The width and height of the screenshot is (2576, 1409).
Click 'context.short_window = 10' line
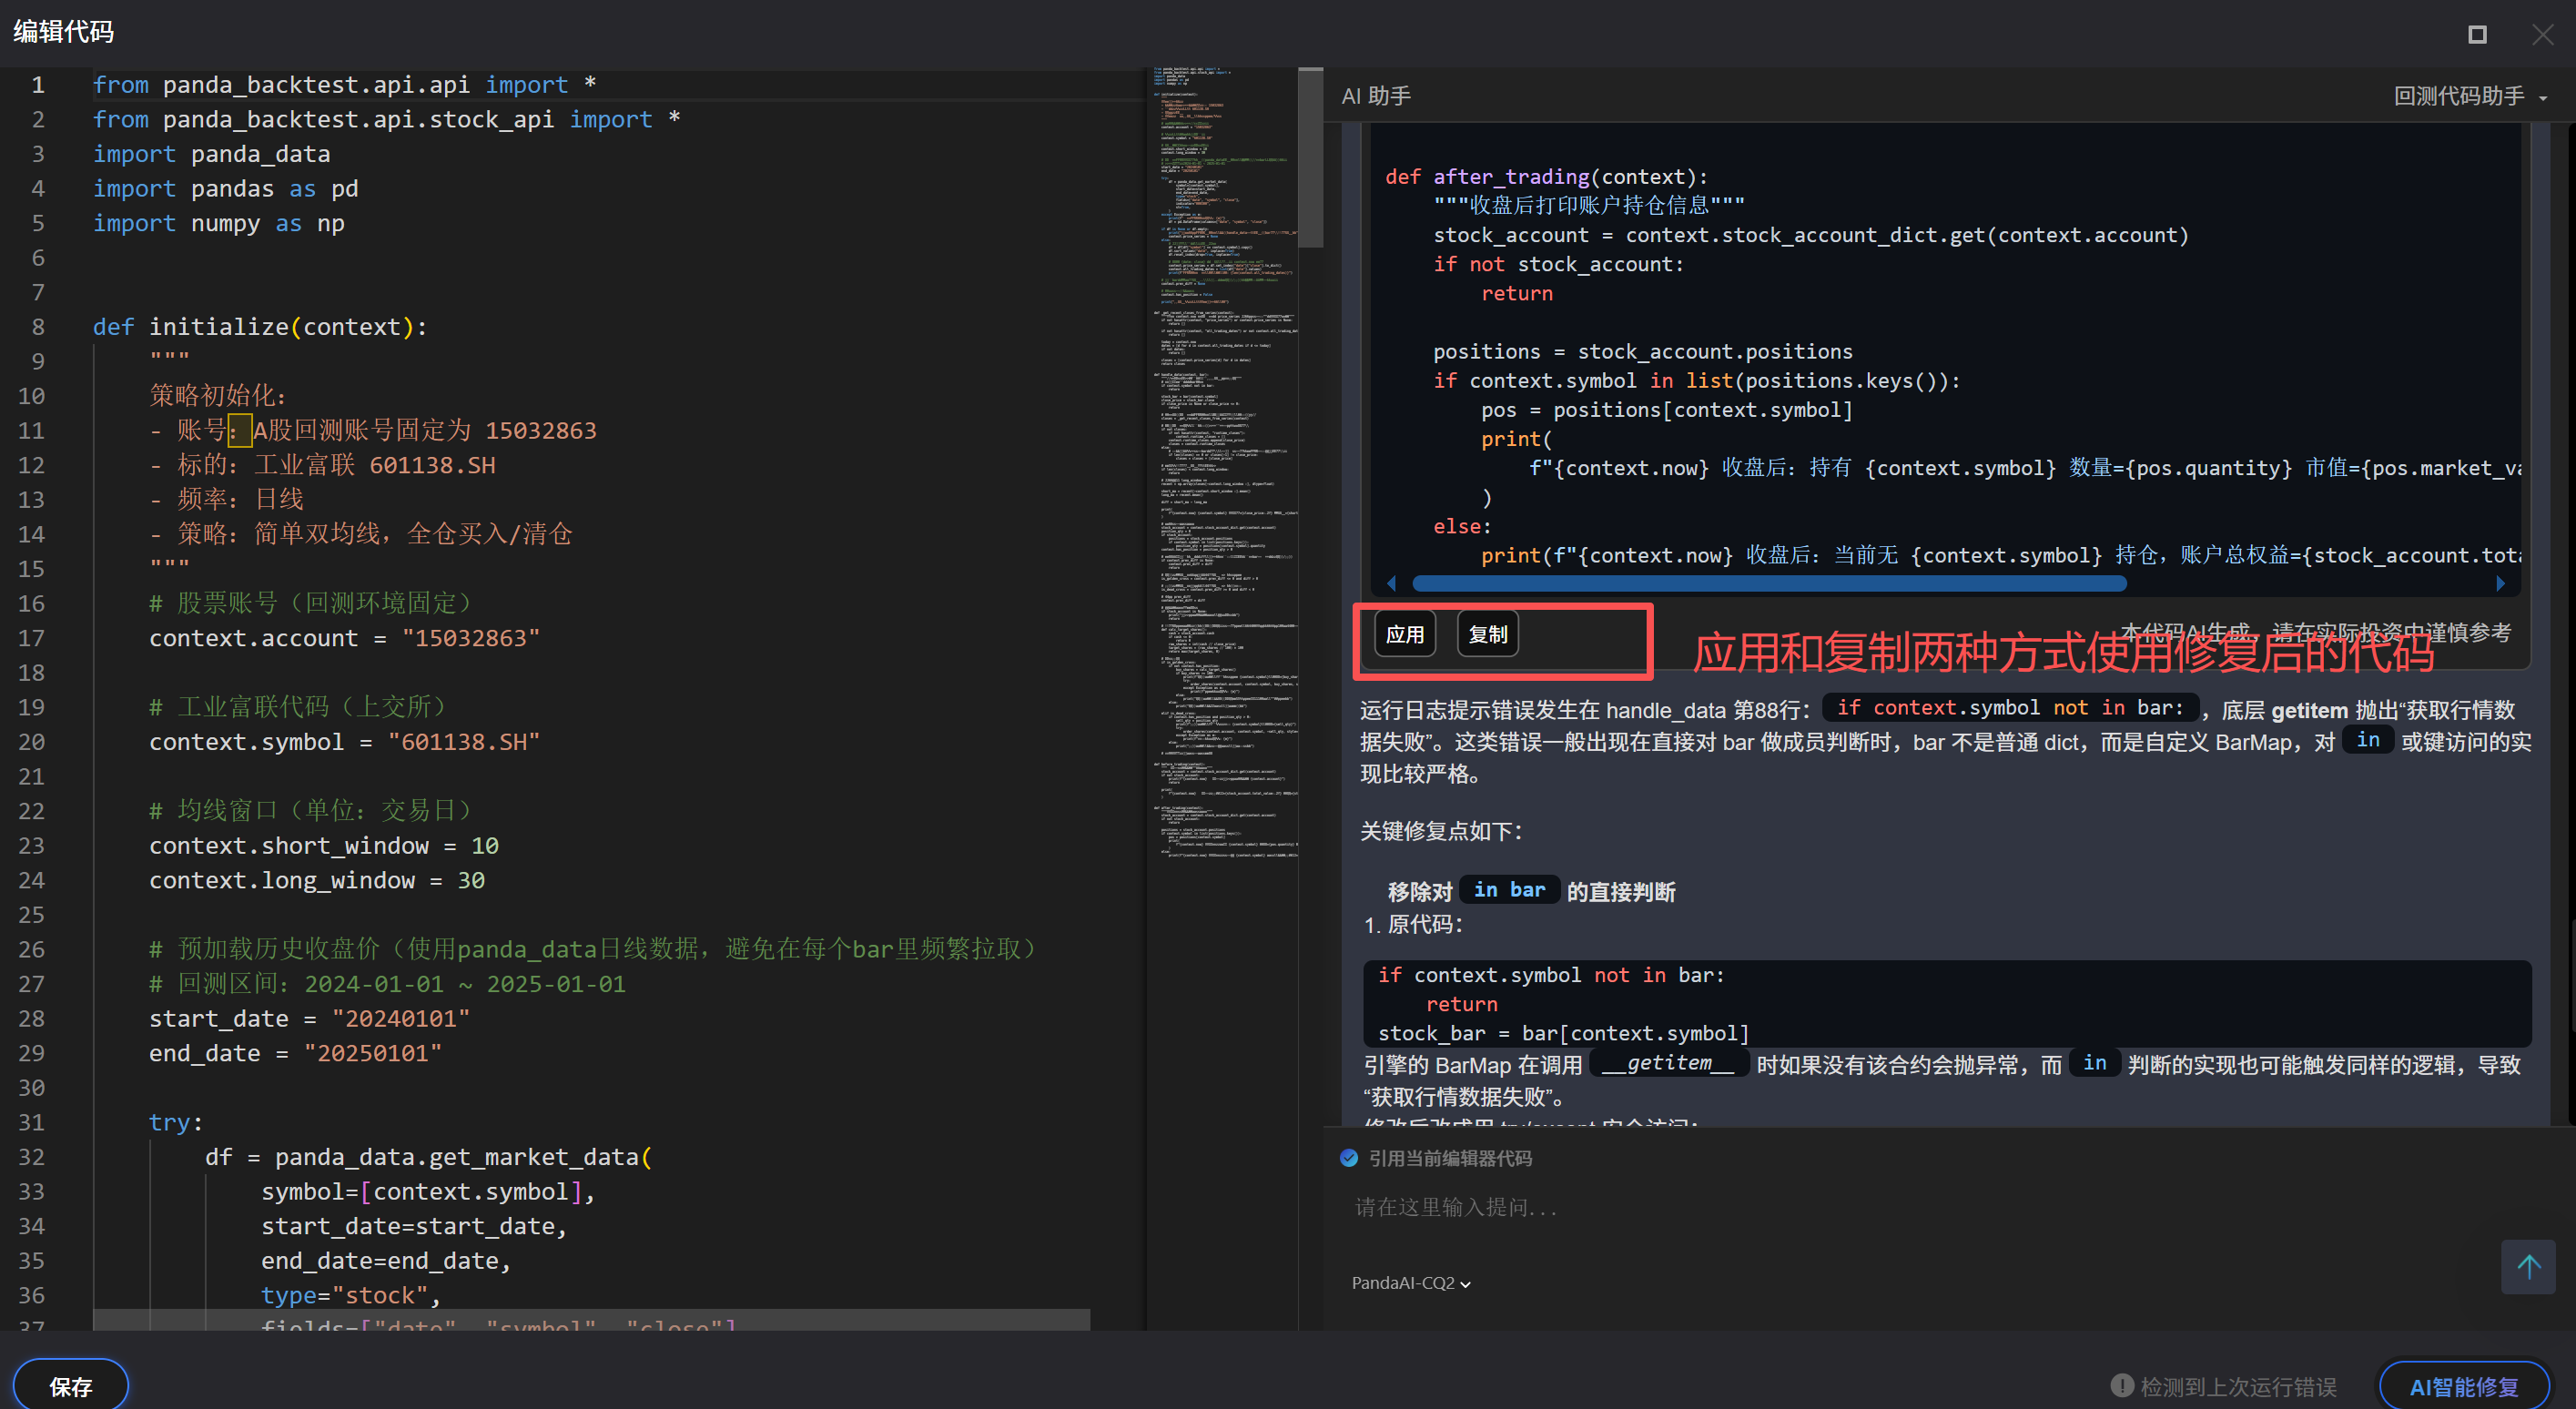coord(323,846)
